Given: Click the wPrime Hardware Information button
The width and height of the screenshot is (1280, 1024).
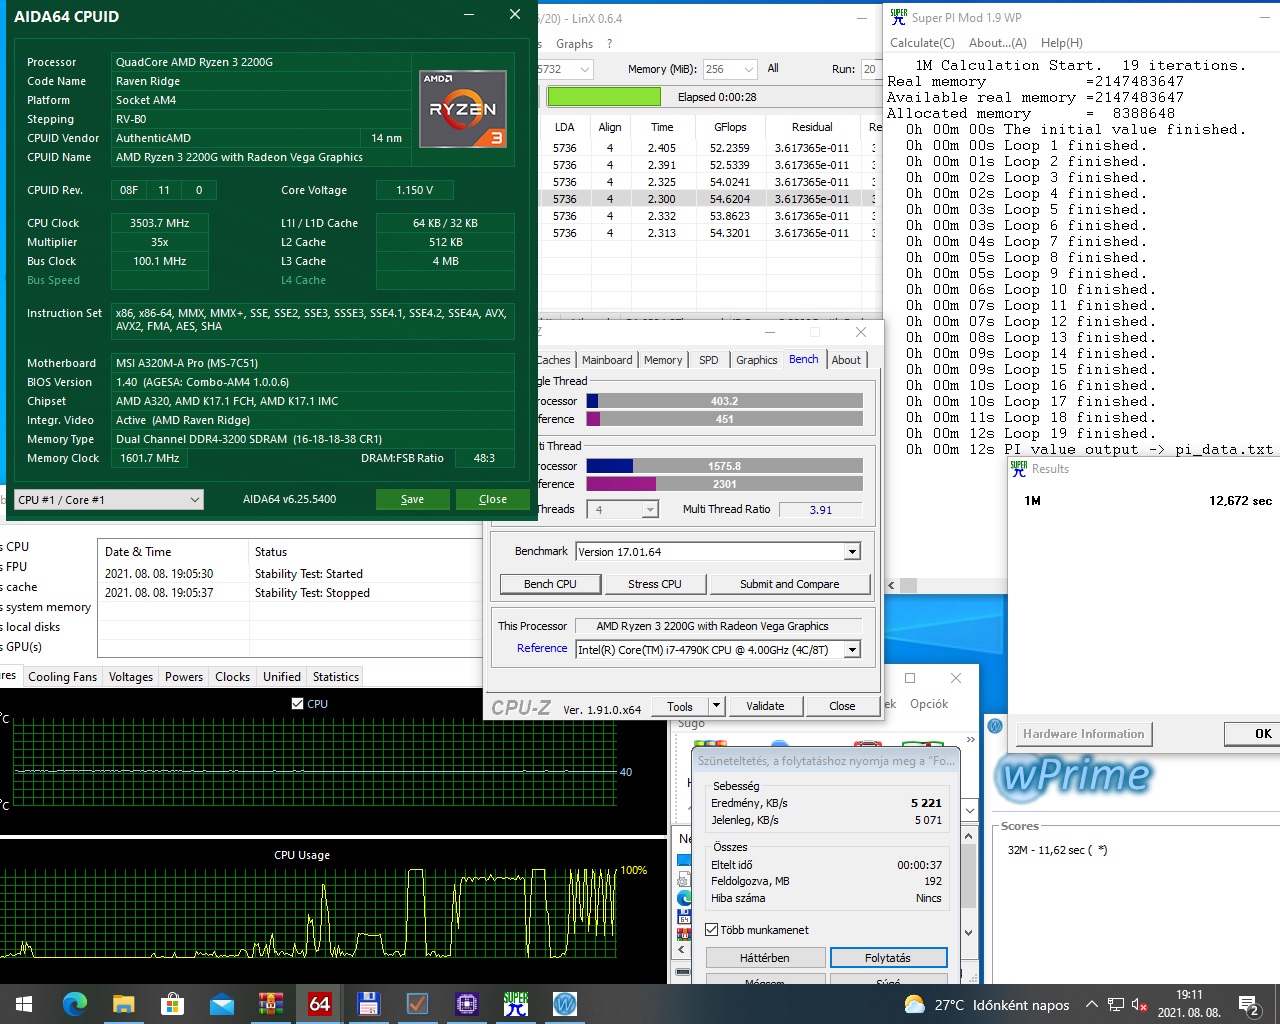Looking at the screenshot, I should click(1084, 734).
